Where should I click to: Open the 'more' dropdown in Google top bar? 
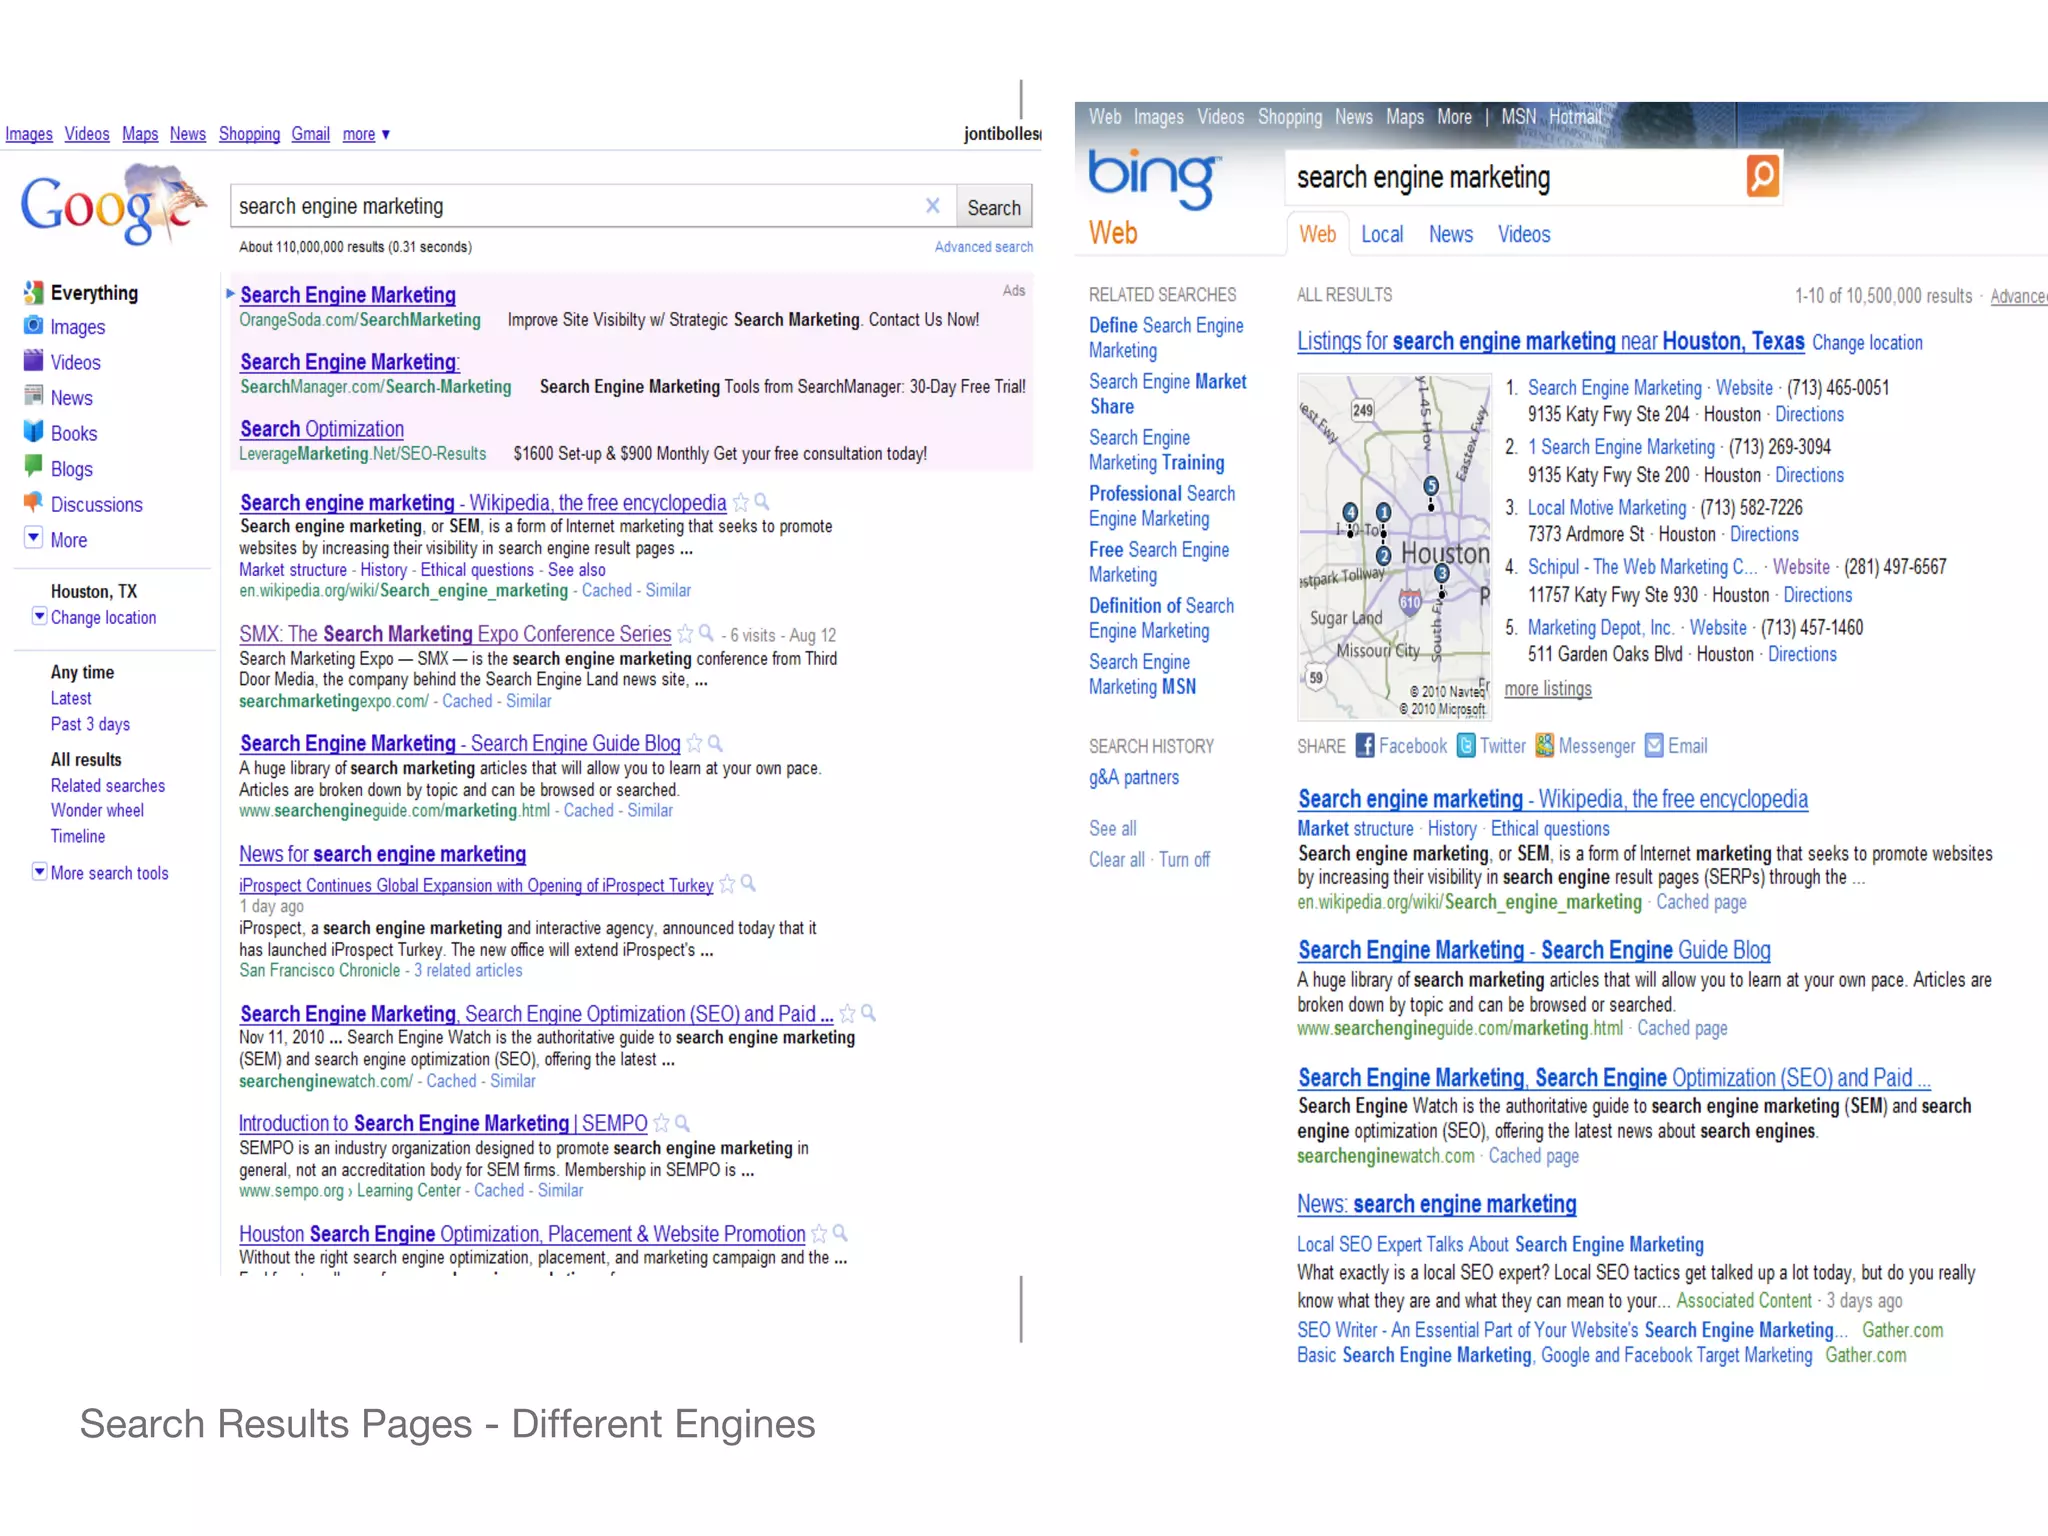pos(366,134)
